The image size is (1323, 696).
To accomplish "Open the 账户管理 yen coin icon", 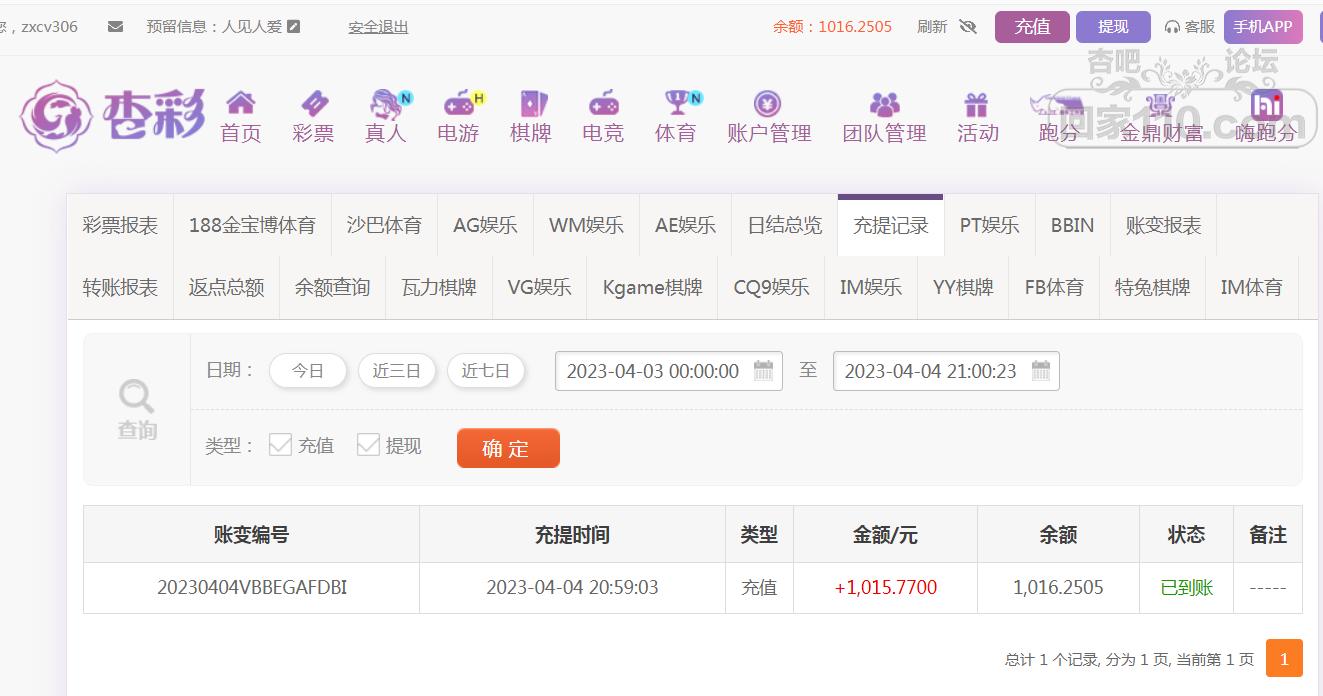I will pos(768,103).
